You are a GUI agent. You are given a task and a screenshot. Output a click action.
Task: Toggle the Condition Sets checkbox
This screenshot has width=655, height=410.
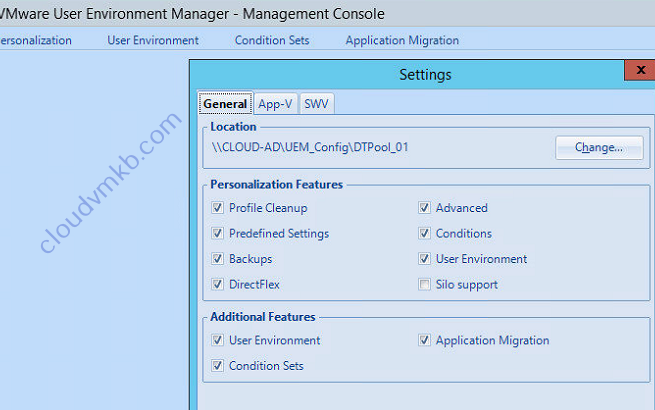[x=217, y=366]
